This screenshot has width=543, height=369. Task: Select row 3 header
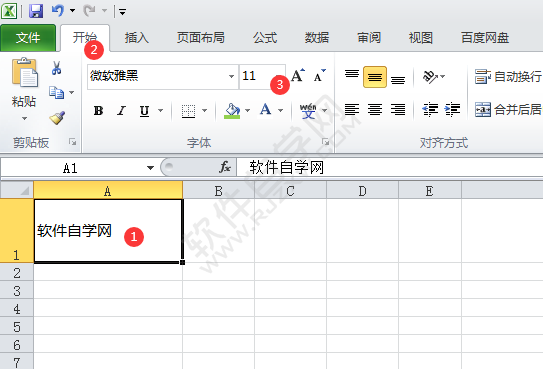point(17,290)
